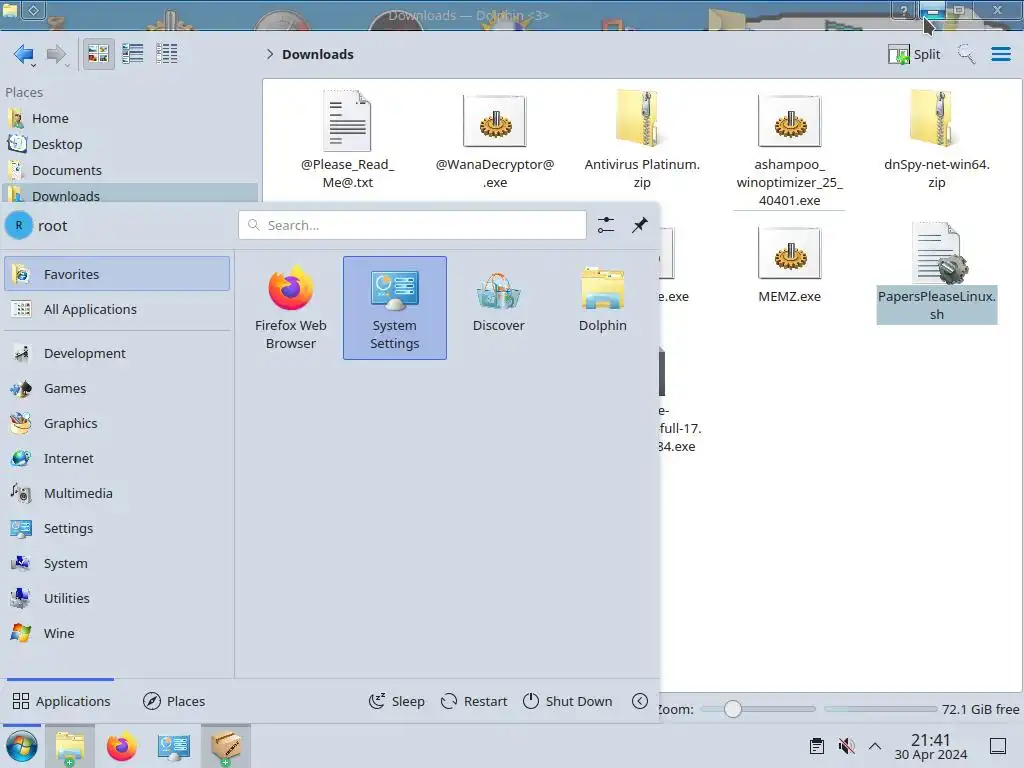The height and width of the screenshot is (768, 1024).
Task: Select ashampoo_winoptimizer_25_40401.exe file
Action: tap(789, 149)
